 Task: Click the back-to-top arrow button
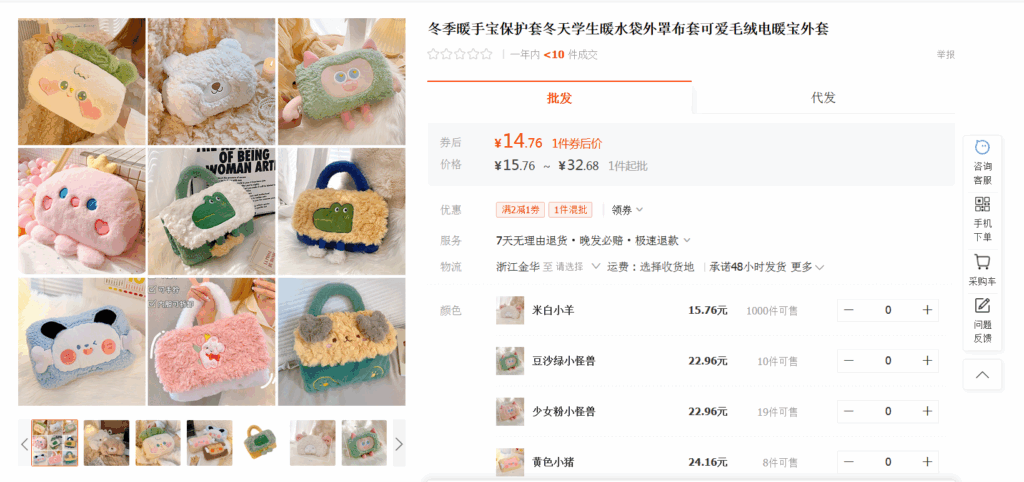coord(982,374)
